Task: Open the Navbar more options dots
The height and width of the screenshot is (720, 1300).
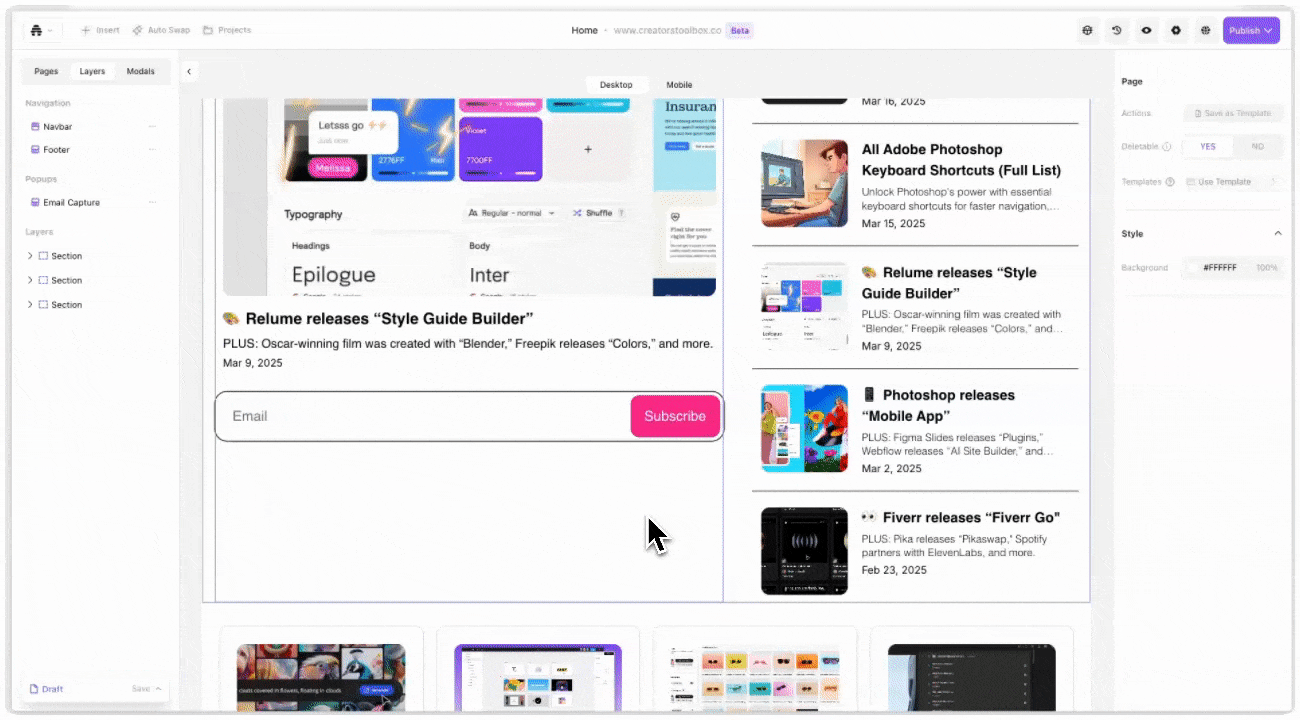Action: (x=152, y=127)
